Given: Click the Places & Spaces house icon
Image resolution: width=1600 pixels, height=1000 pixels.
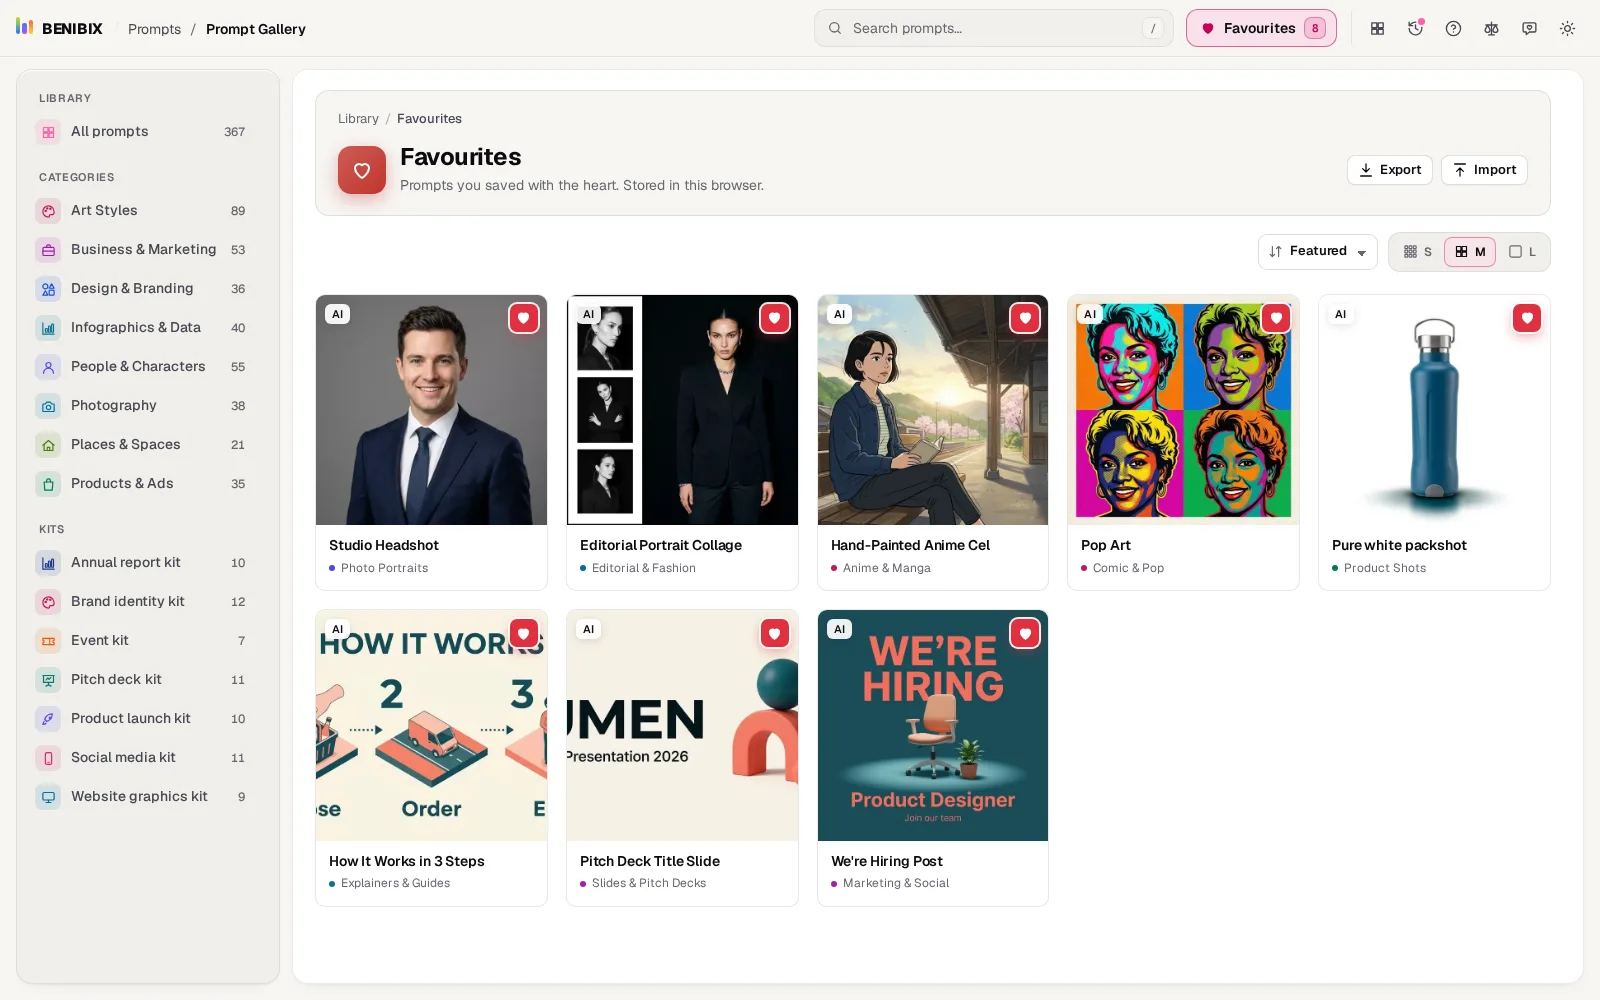Looking at the screenshot, I should (x=48, y=445).
